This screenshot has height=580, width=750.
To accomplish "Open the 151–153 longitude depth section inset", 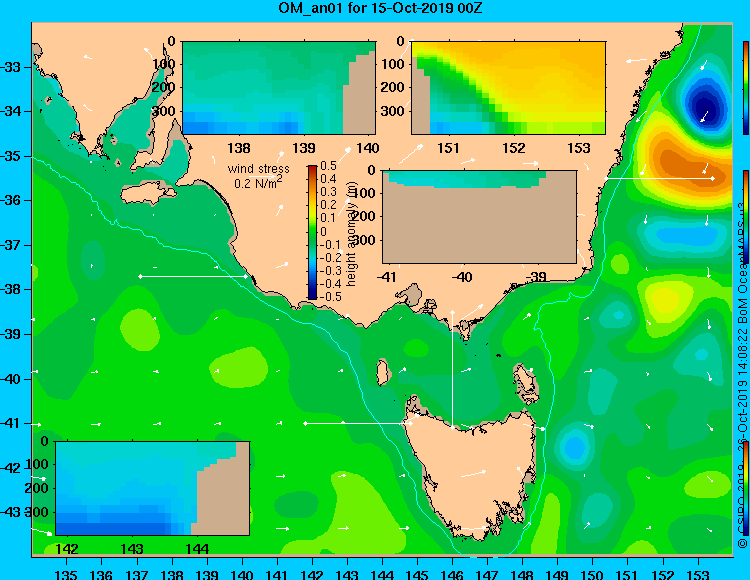I will click(x=508, y=88).
